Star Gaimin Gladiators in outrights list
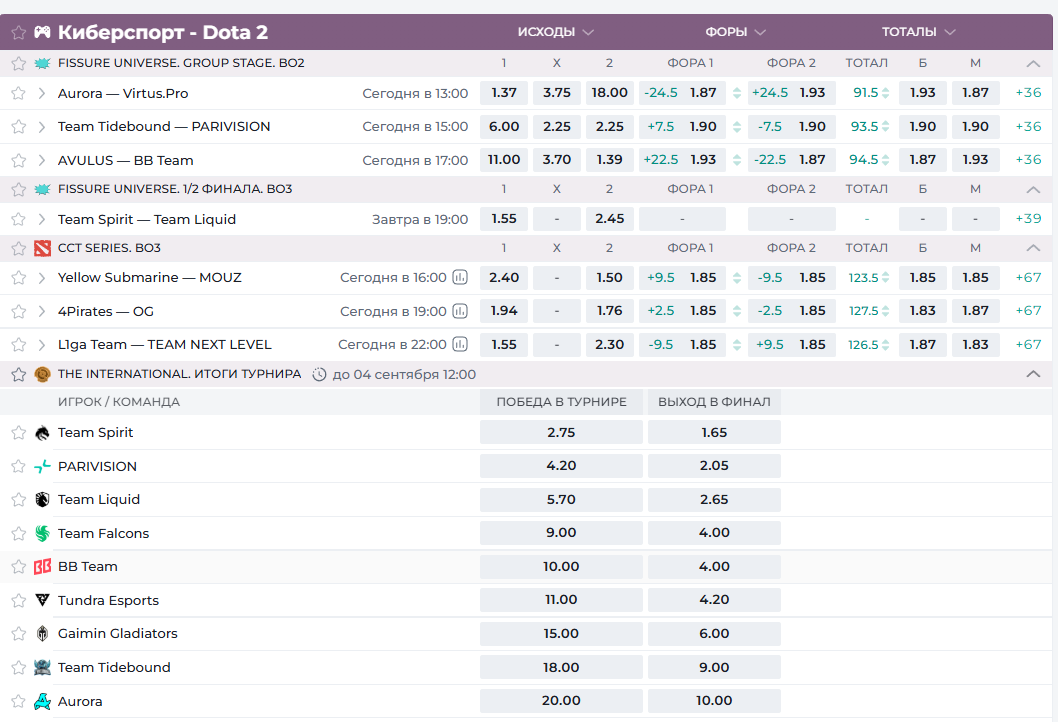The image size is (1058, 722). 19,634
